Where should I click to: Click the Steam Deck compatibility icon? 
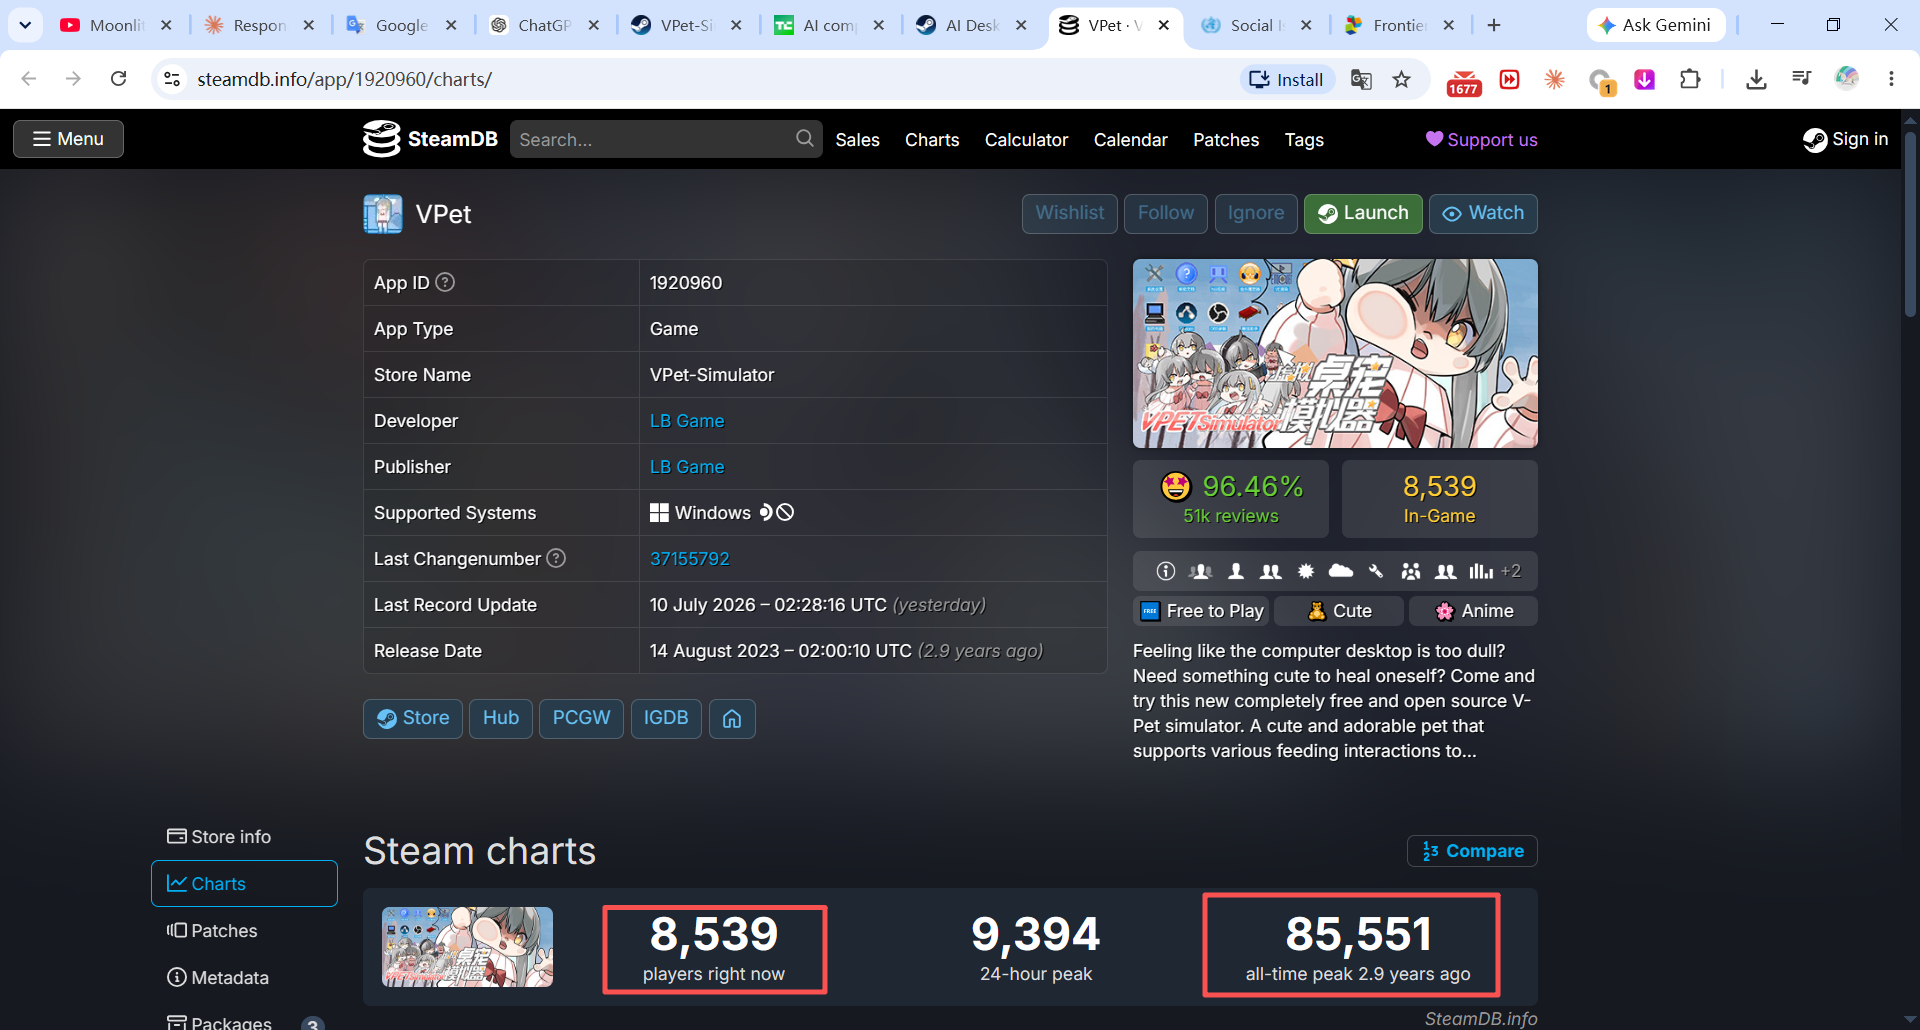pos(776,512)
